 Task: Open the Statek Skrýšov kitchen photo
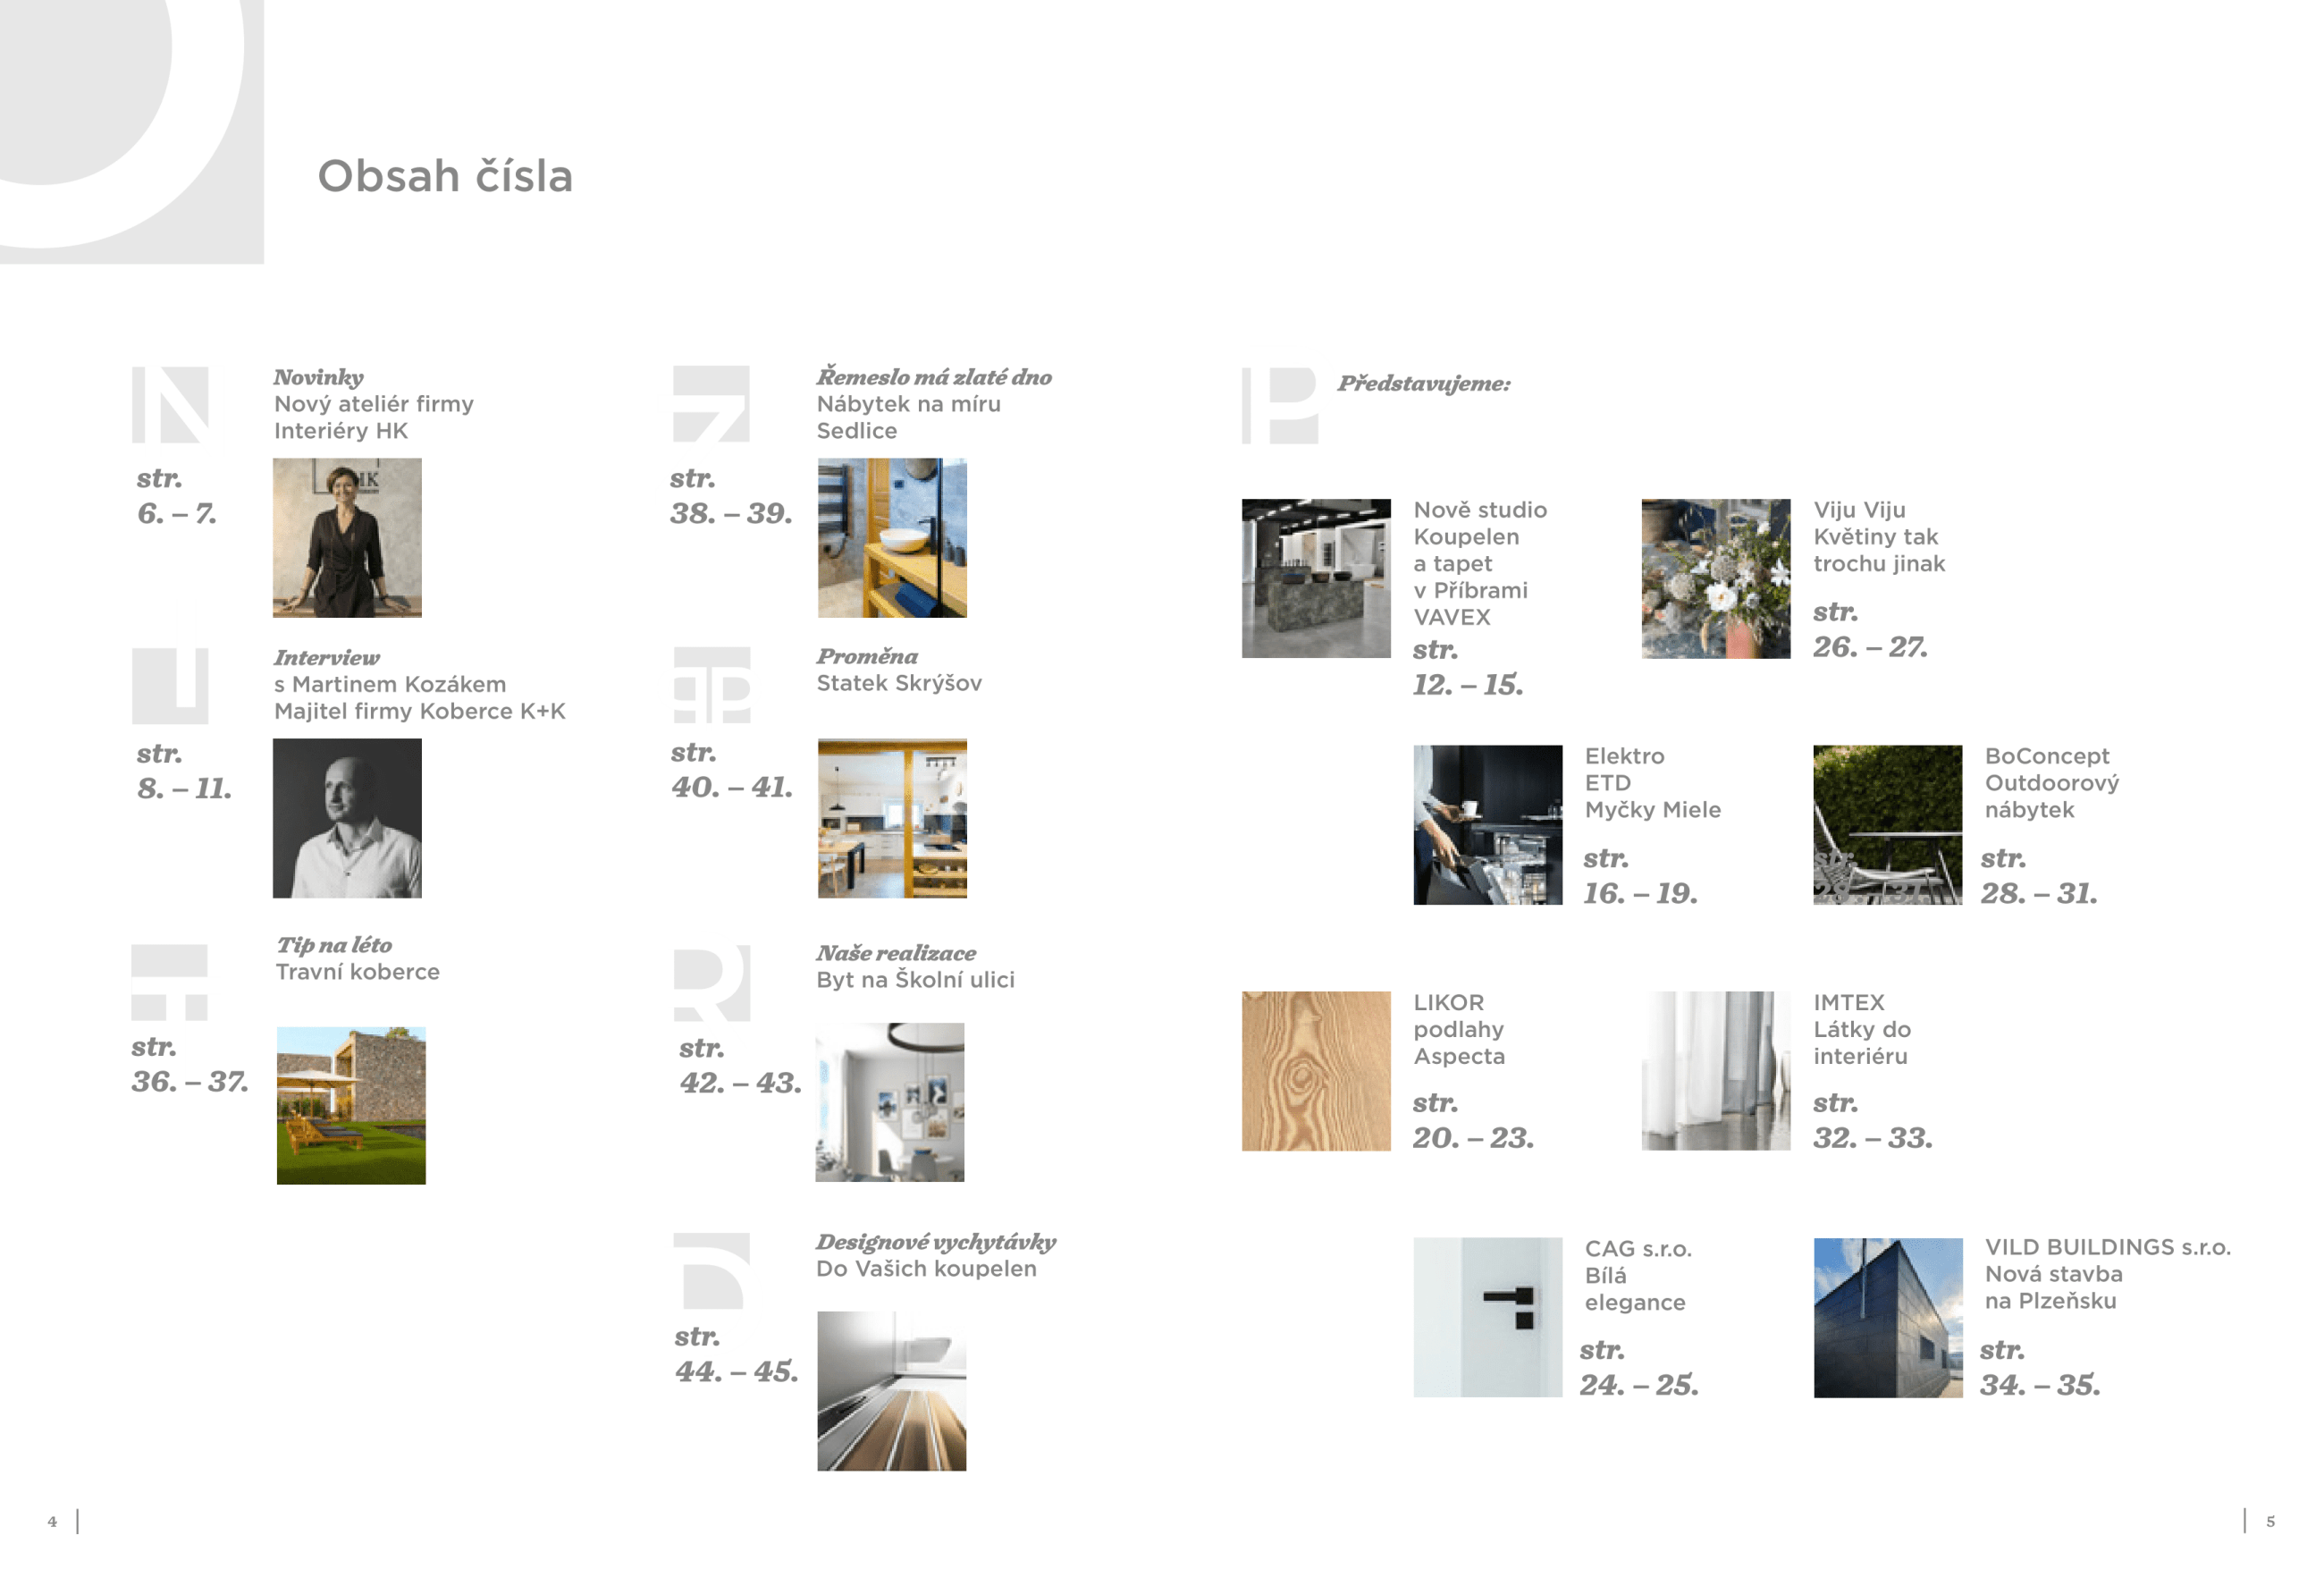892,818
